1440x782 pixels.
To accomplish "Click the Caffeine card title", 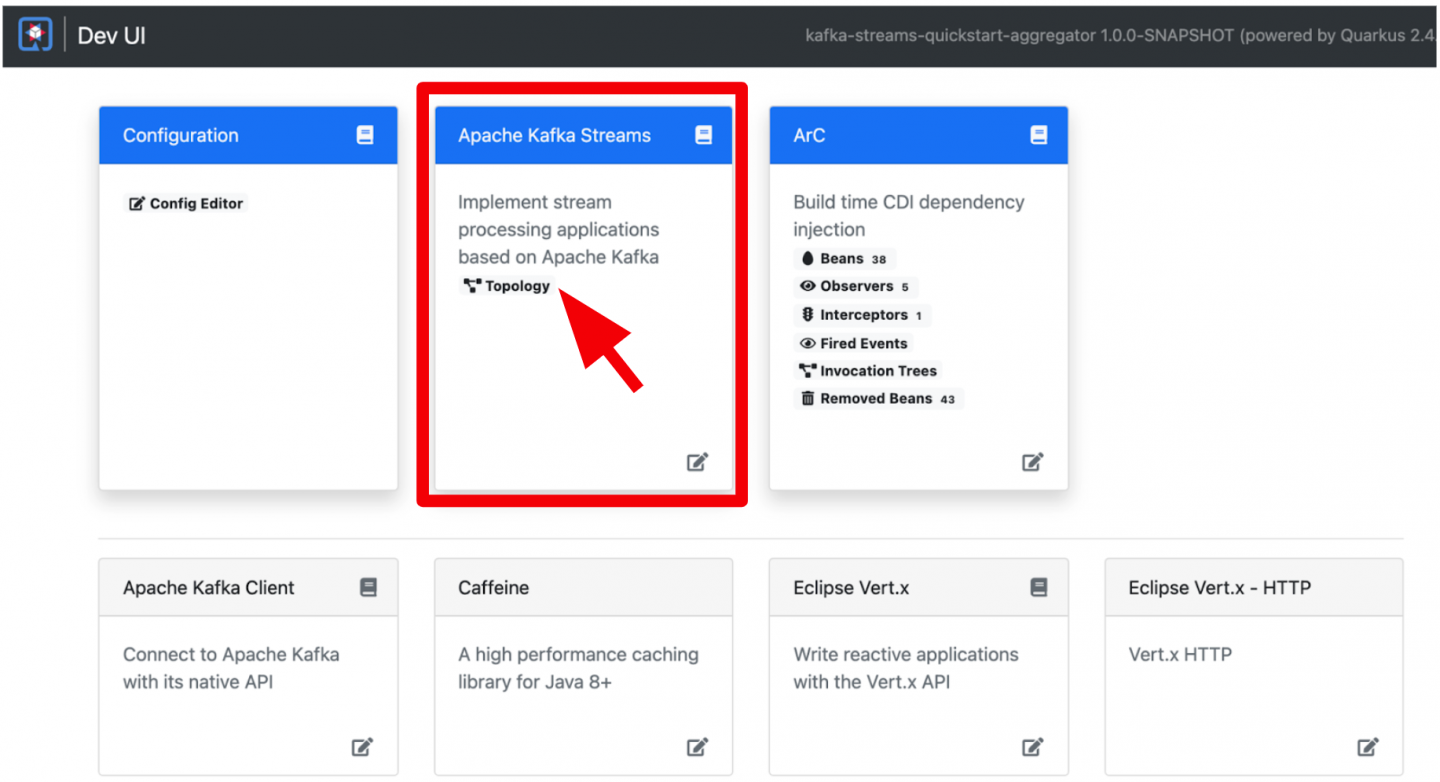I will pyautogui.click(x=493, y=588).
